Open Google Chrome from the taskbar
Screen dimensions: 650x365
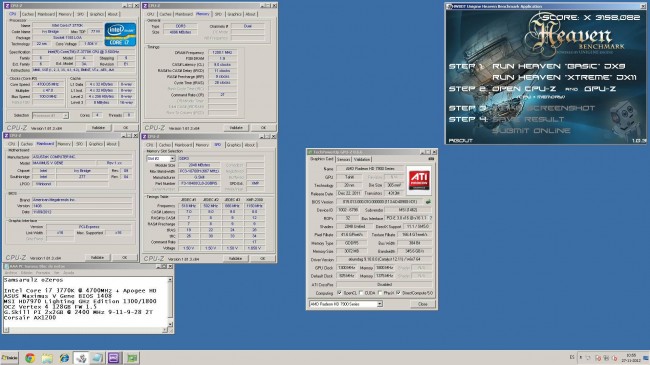tap(30, 358)
